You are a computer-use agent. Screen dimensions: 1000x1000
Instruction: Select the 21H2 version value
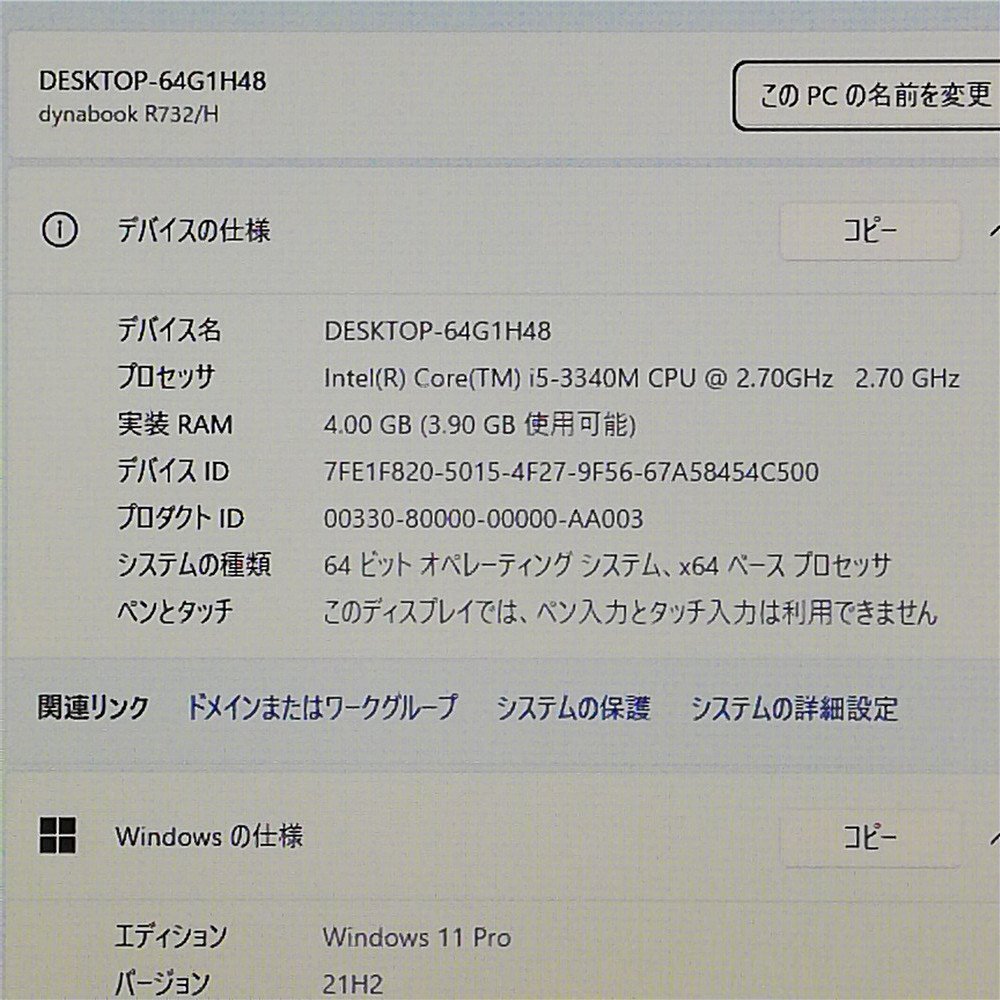[353, 985]
